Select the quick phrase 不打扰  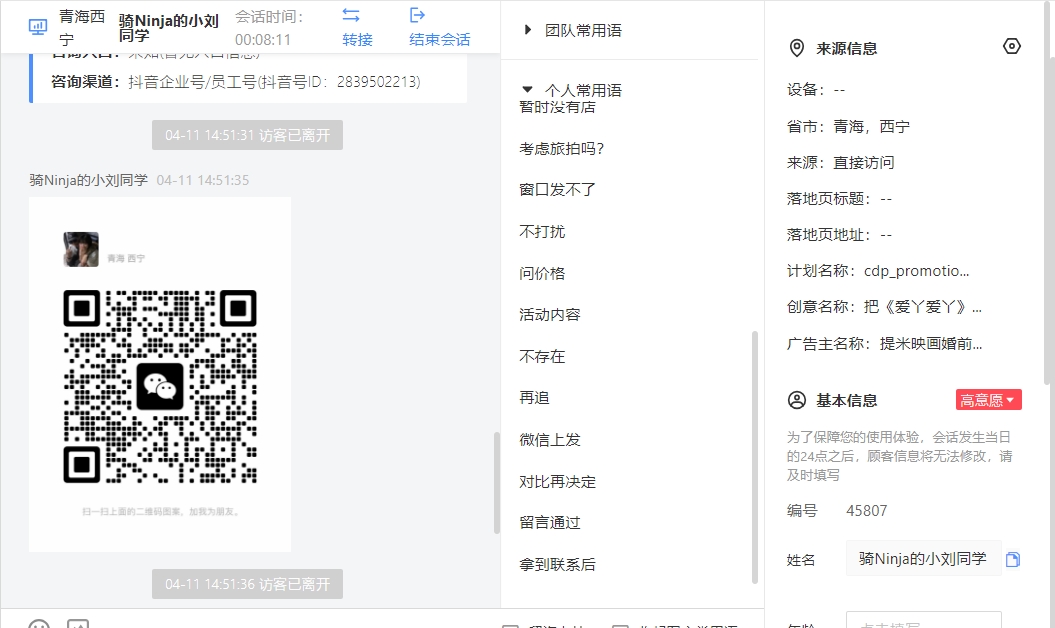[x=542, y=232]
